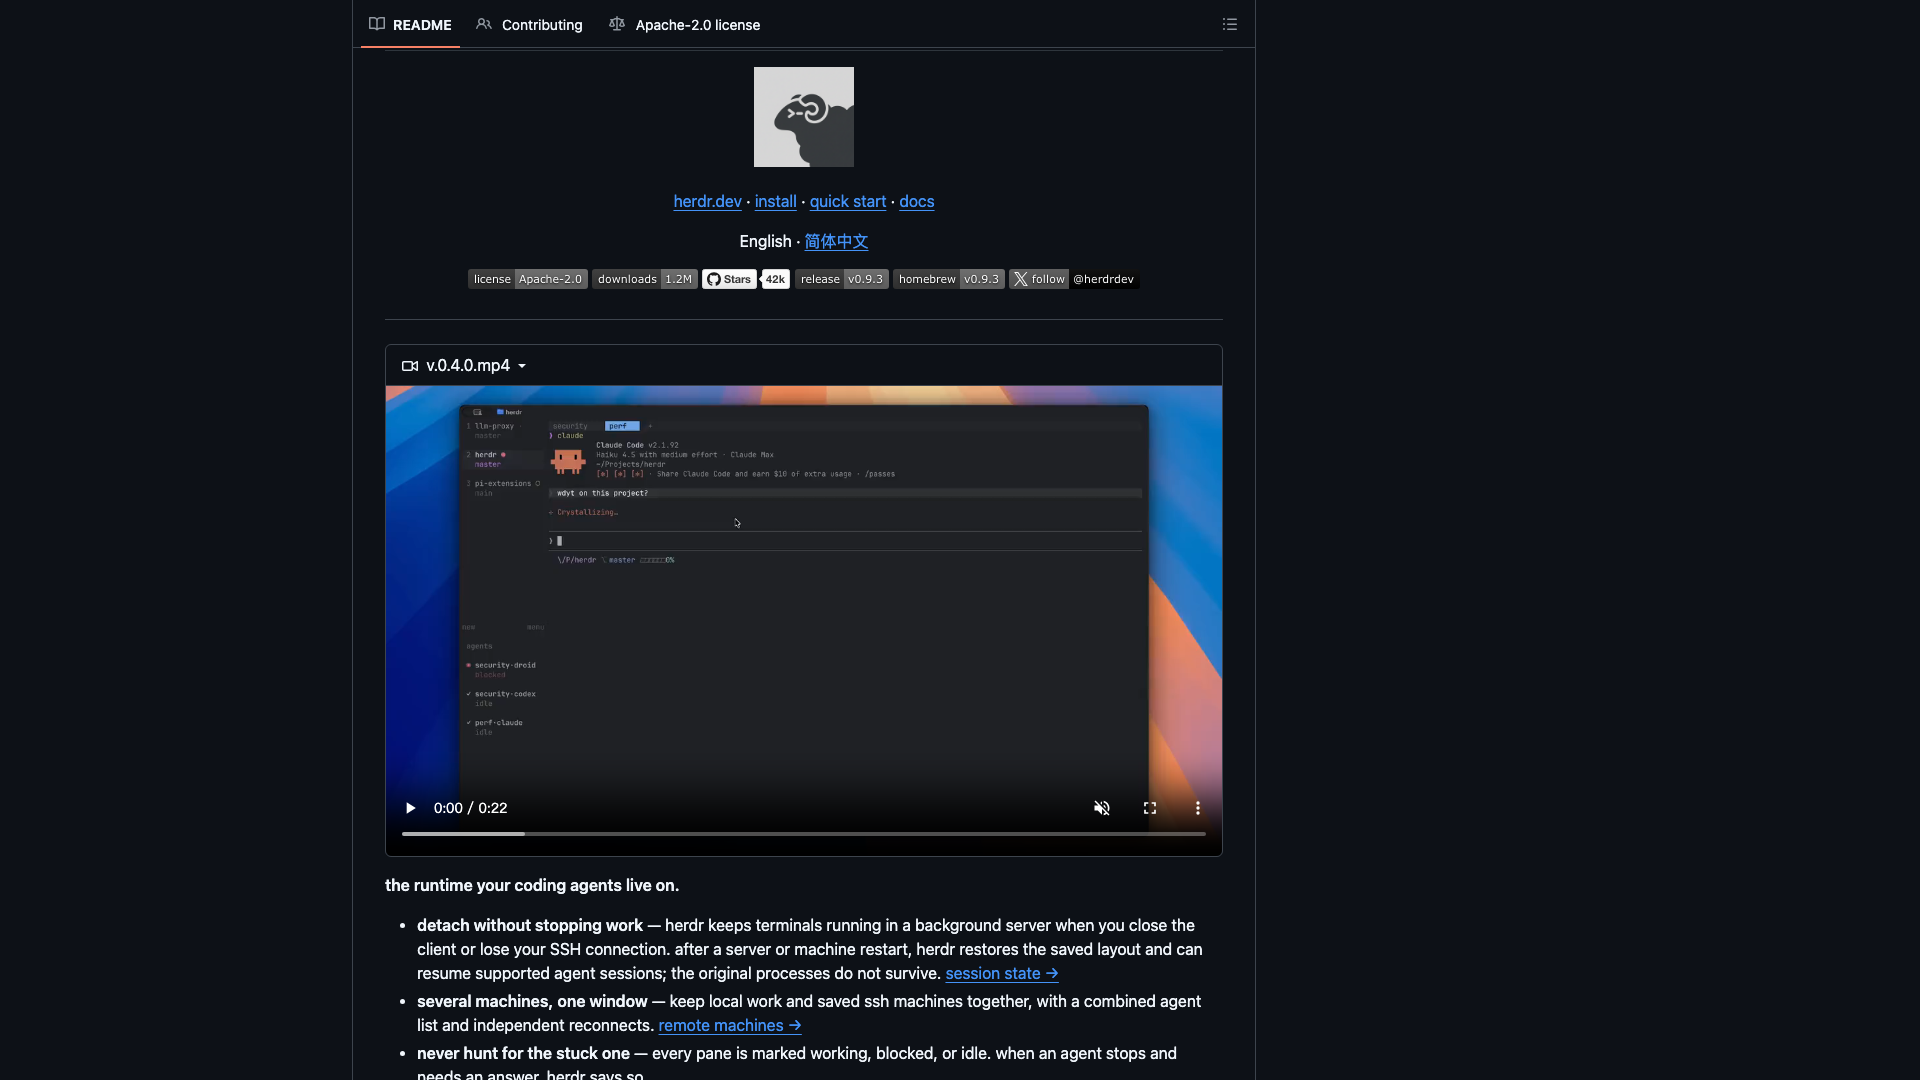Click the license Apache-2.0 badge

coord(527,279)
